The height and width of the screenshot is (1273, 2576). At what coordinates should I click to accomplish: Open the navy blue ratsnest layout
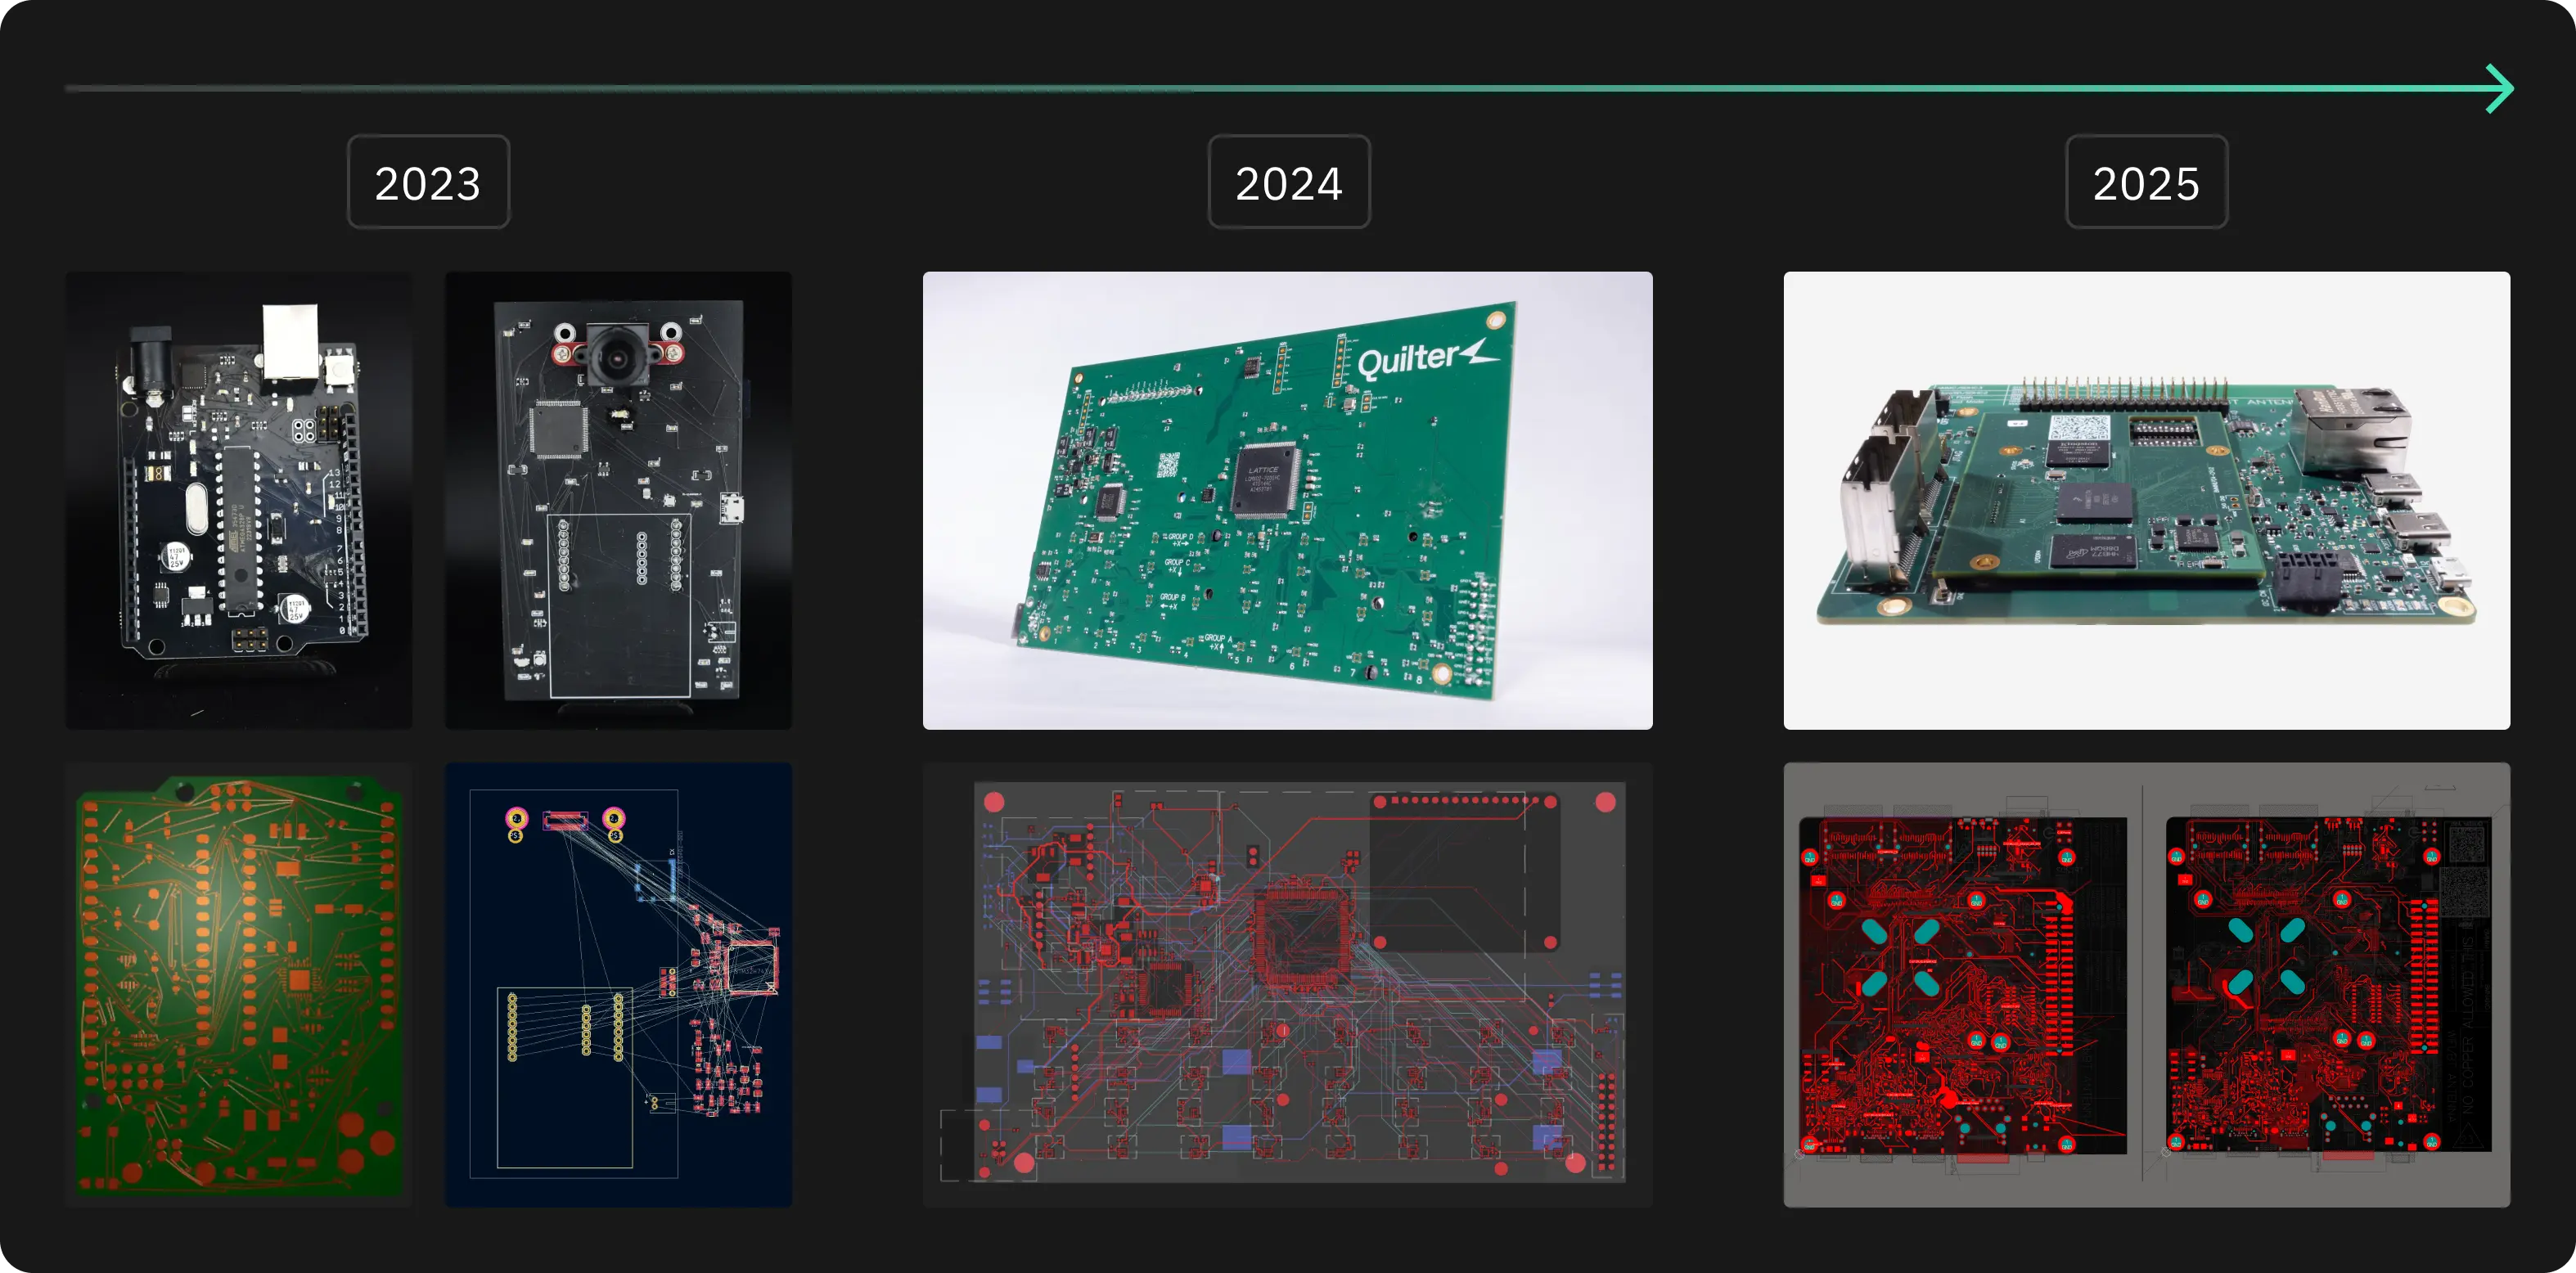(x=618, y=985)
